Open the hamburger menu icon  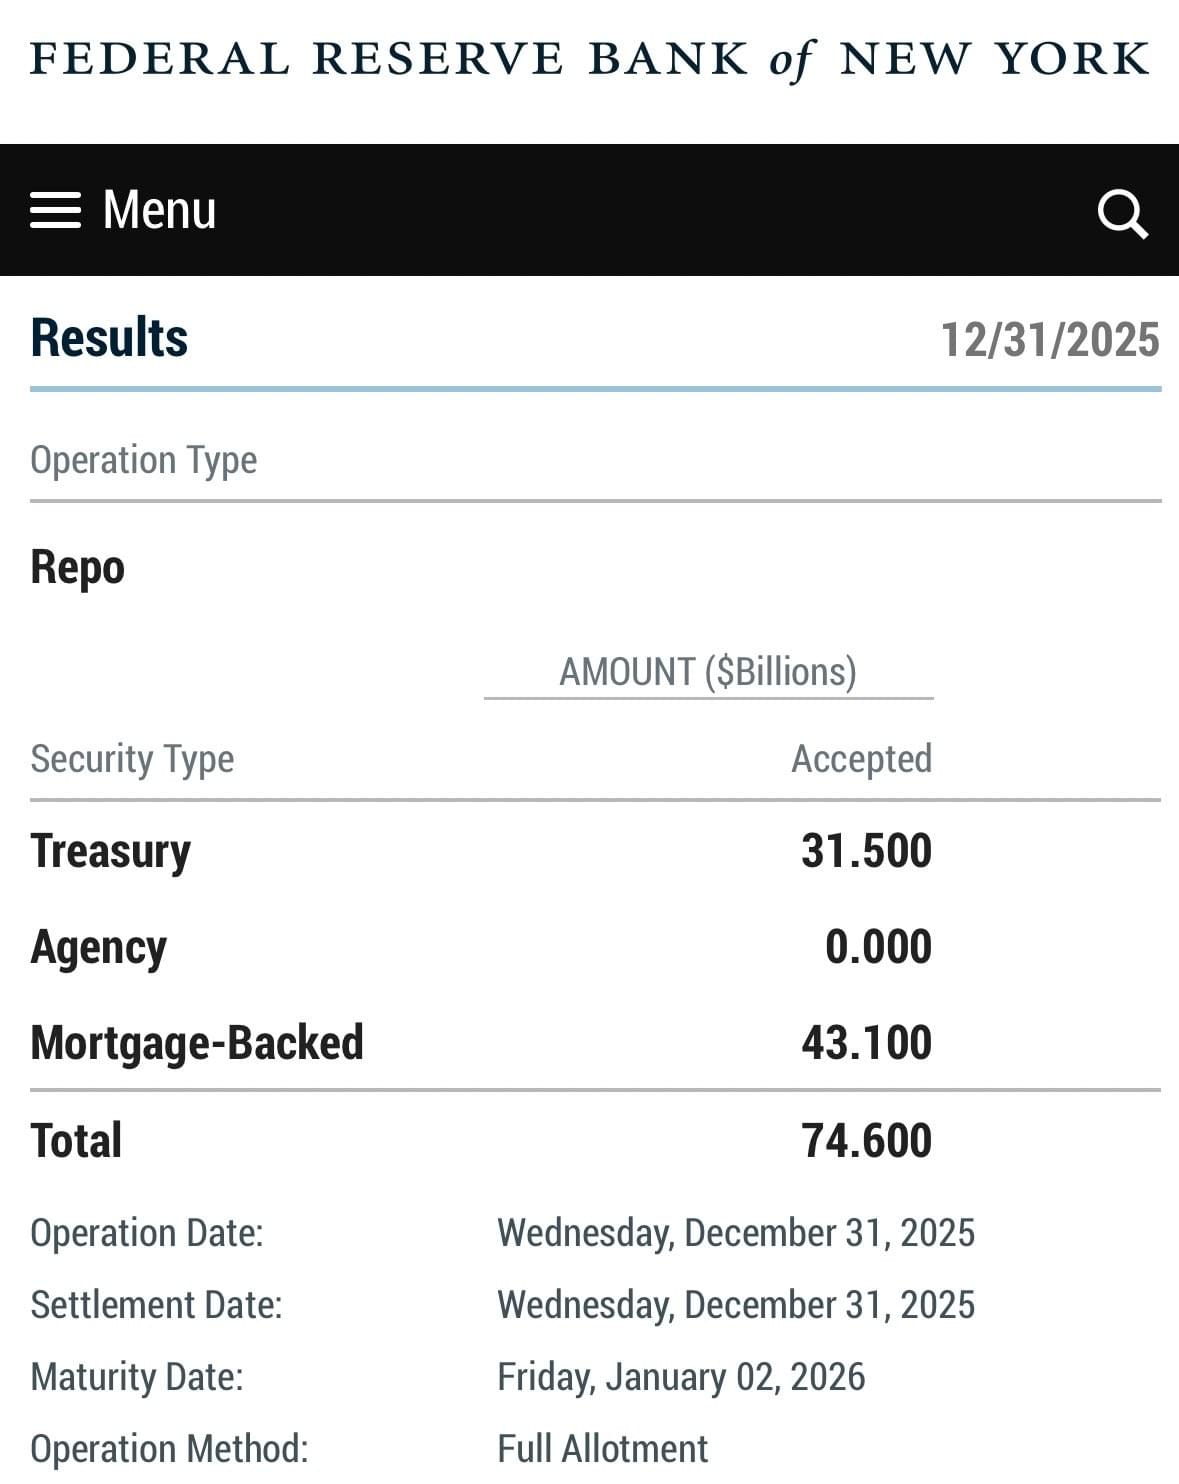[55, 210]
